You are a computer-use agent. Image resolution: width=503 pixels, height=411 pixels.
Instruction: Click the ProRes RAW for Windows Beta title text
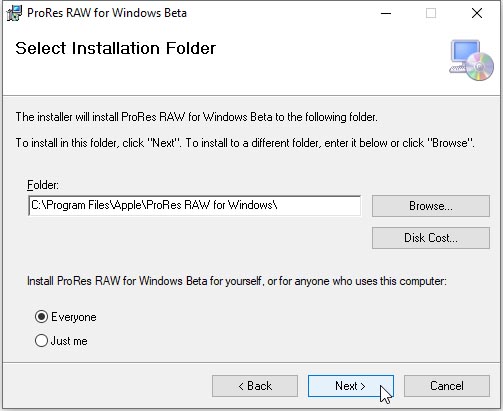click(107, 13)
